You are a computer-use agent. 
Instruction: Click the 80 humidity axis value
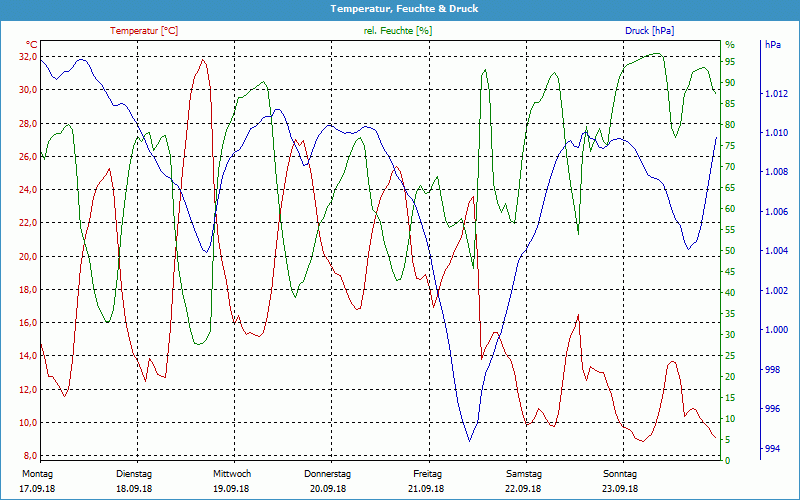(x=730, y=124)
